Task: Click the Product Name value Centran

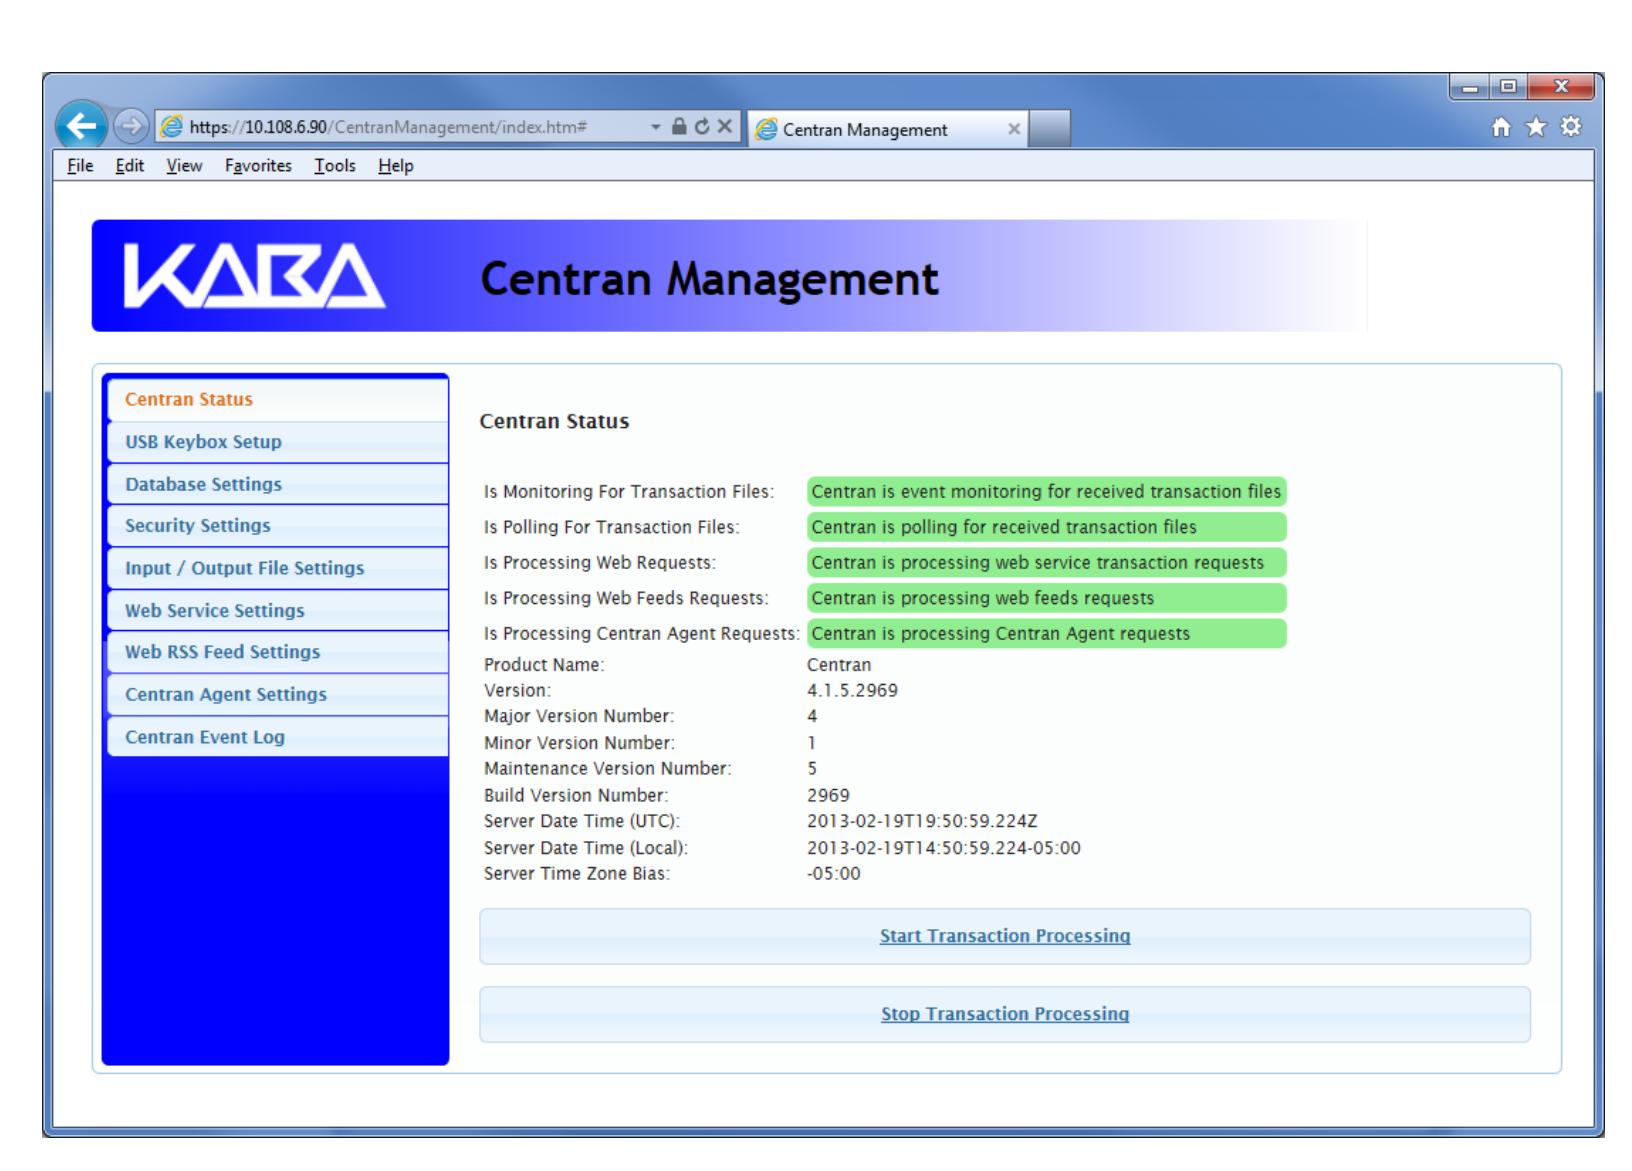Action: 839,665
